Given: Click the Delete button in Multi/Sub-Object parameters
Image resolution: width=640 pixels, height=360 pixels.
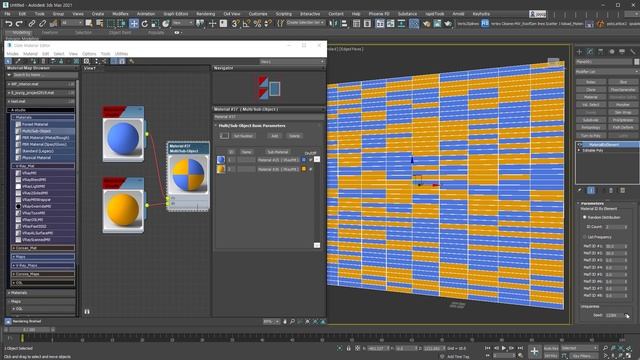Looking at the screenshot, I should (294, 136).
